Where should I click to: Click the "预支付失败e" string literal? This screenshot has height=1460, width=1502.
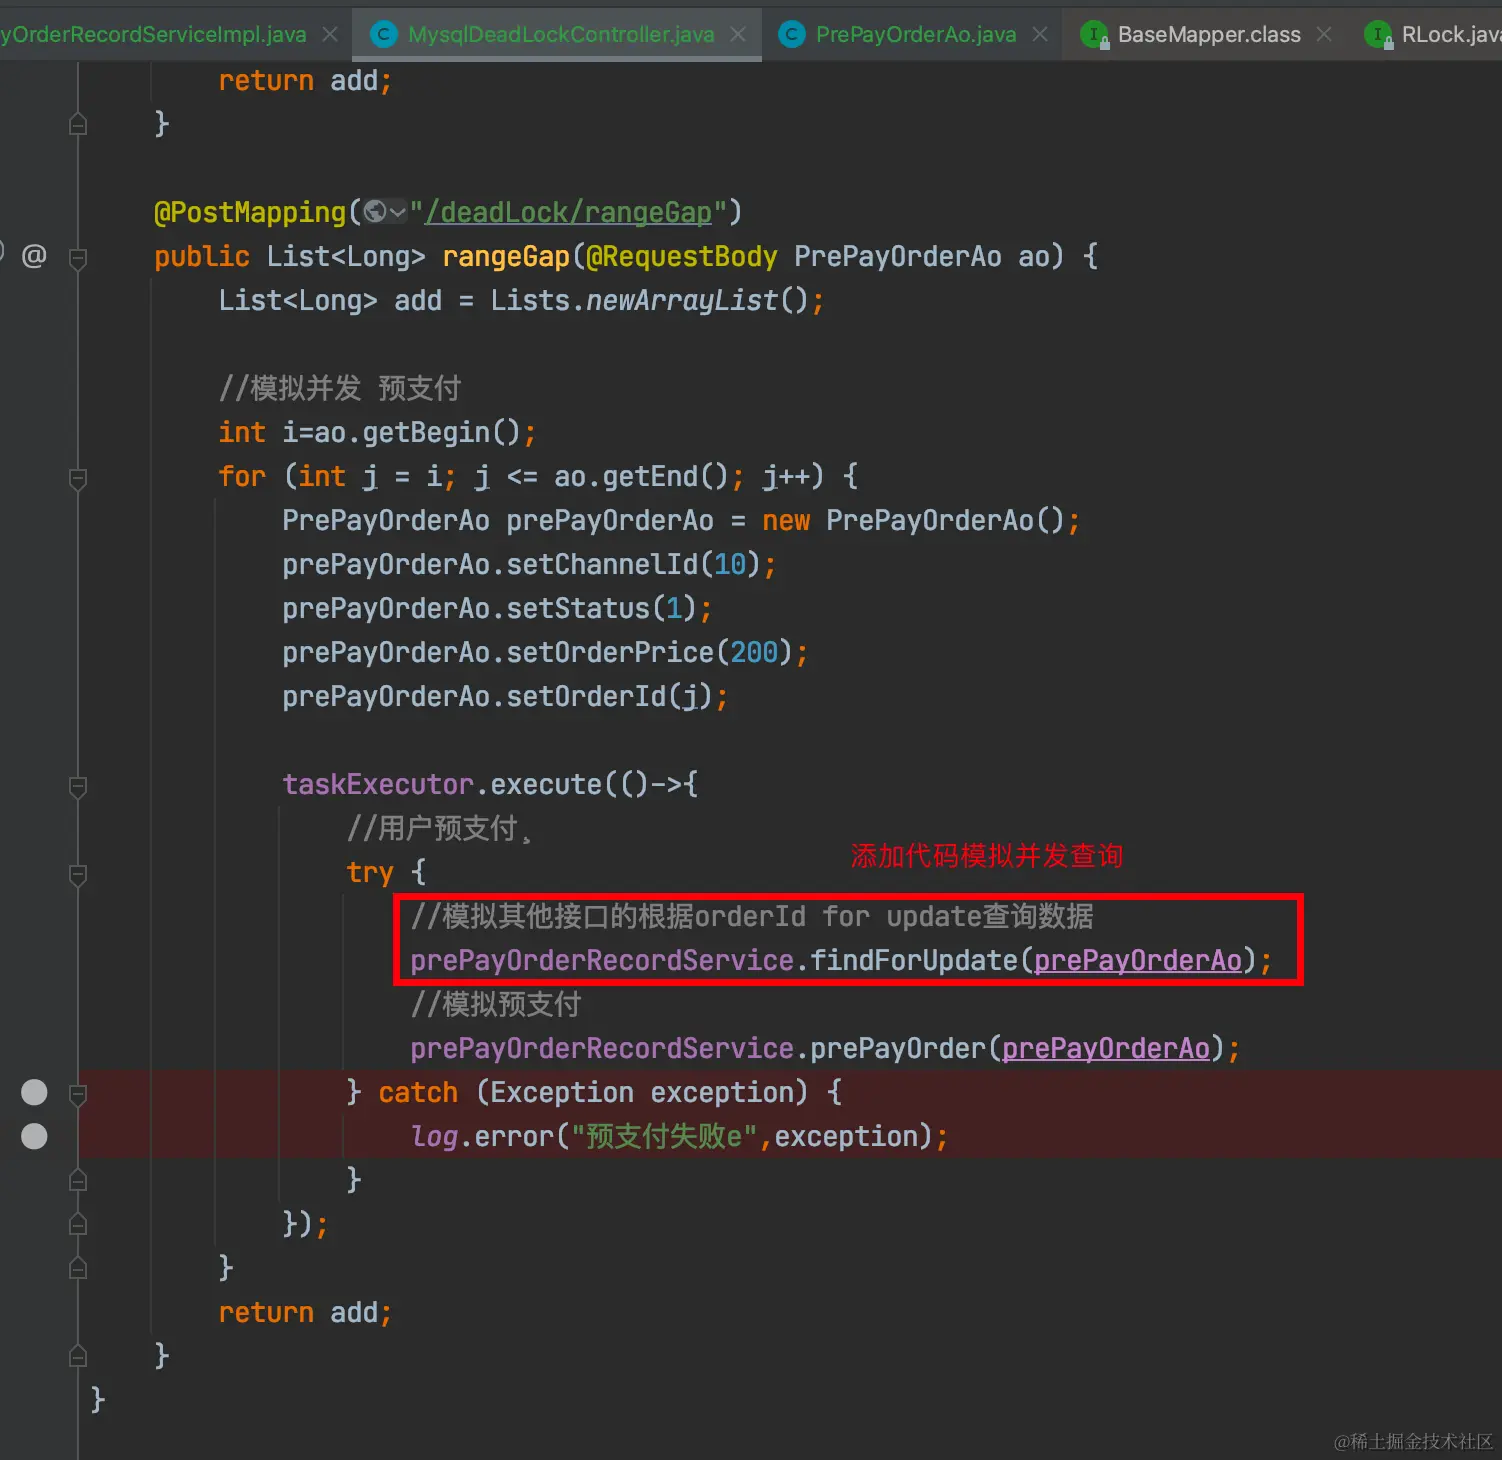pos(664,1136)
